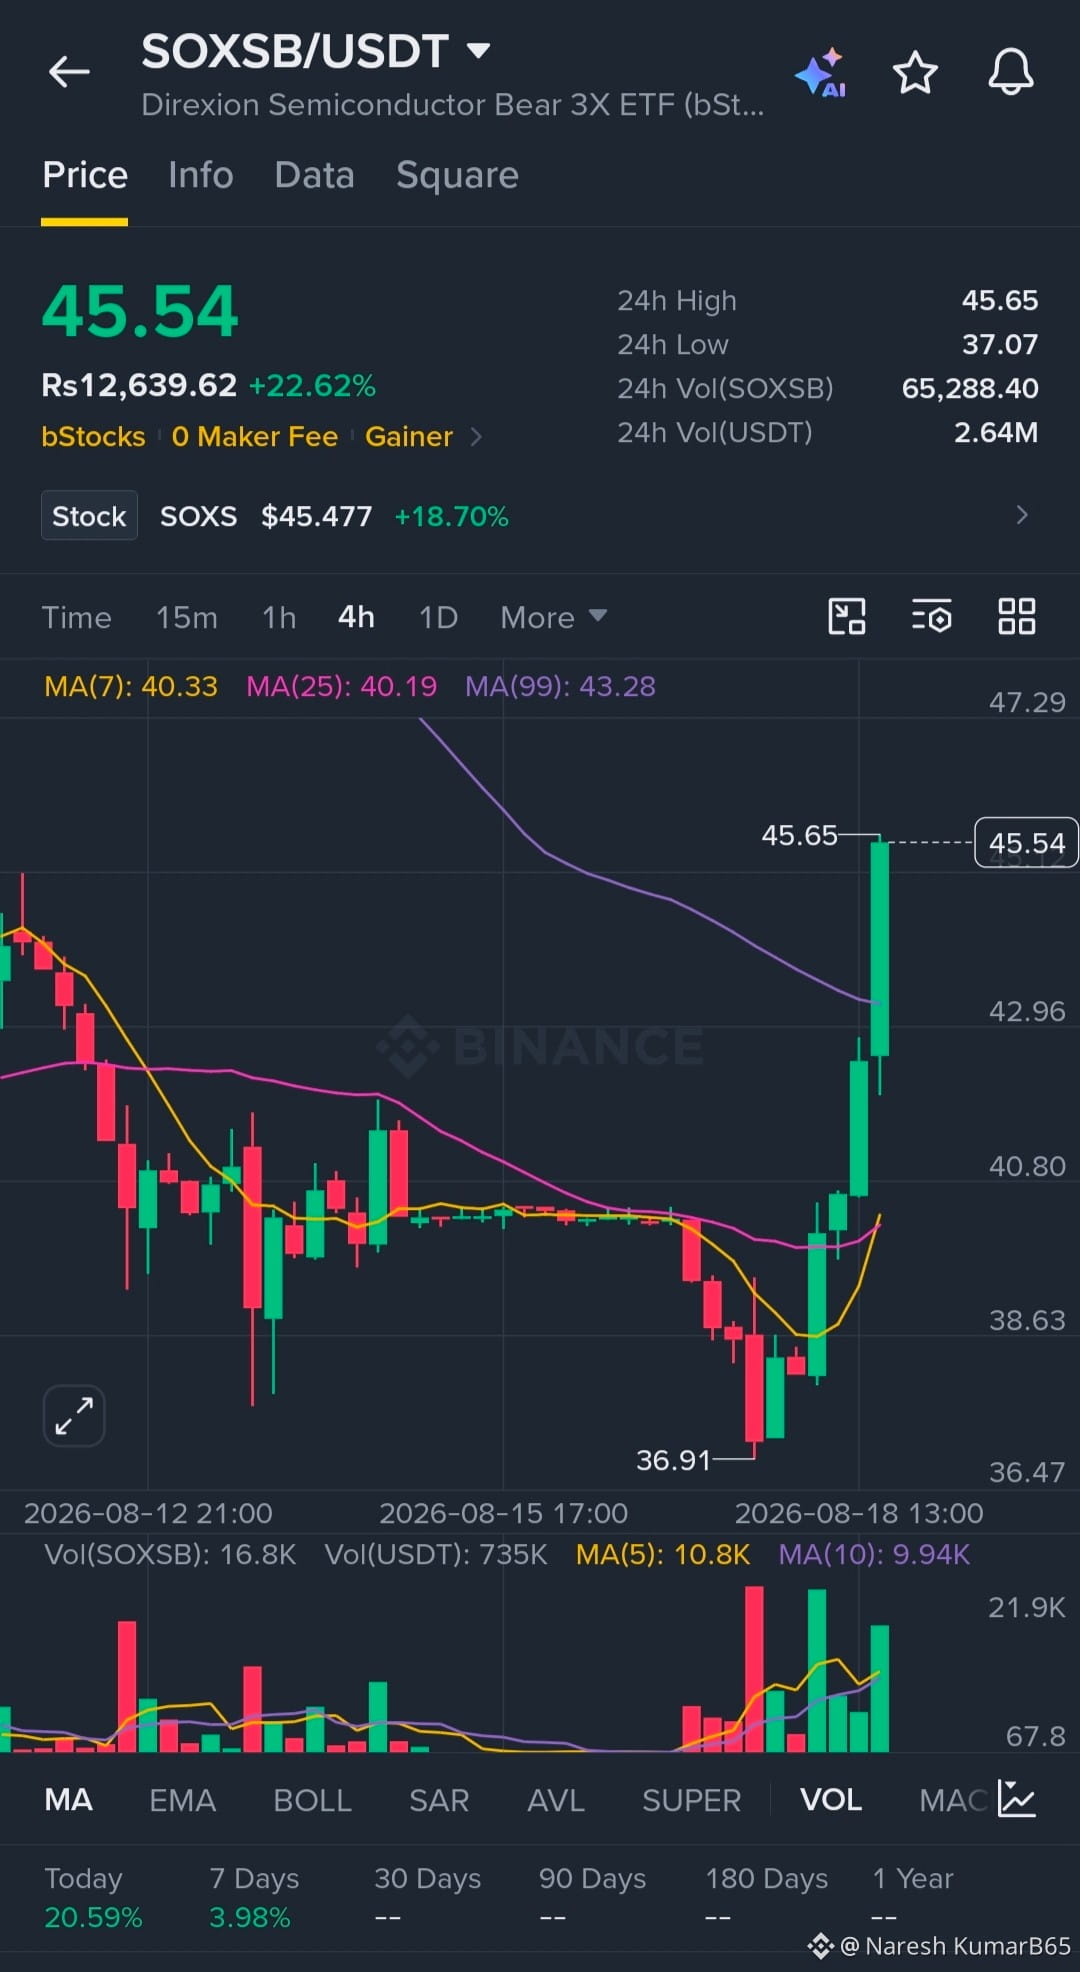Switch to the Price tab
This screenshot has height=1972, width=1080.
pyautogui.click(x=85, y=175)
